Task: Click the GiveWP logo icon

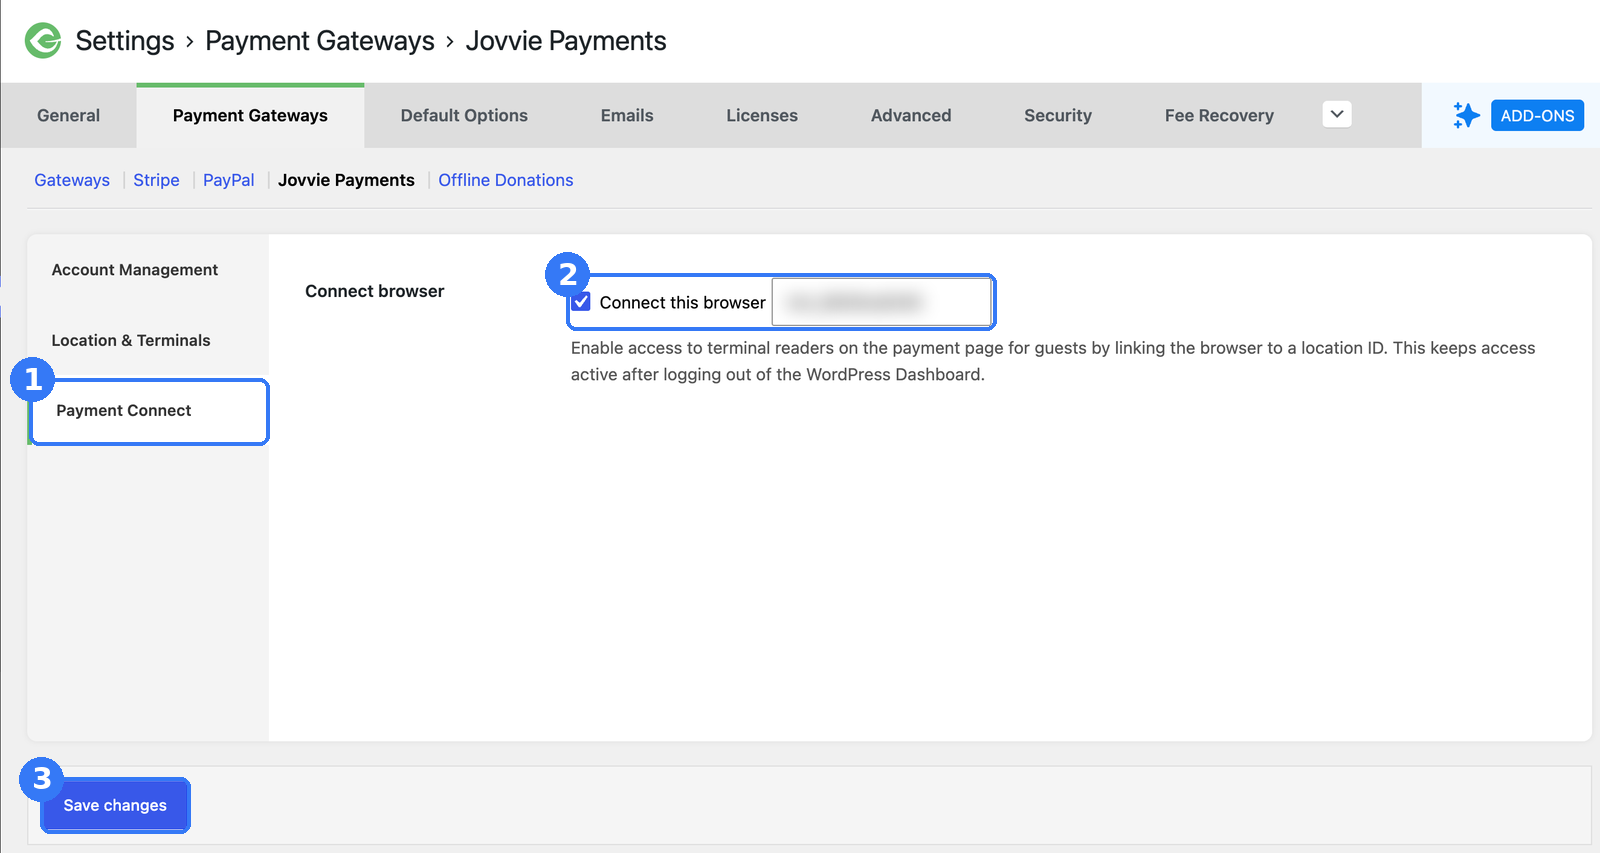Action: (x=43, y=41)
